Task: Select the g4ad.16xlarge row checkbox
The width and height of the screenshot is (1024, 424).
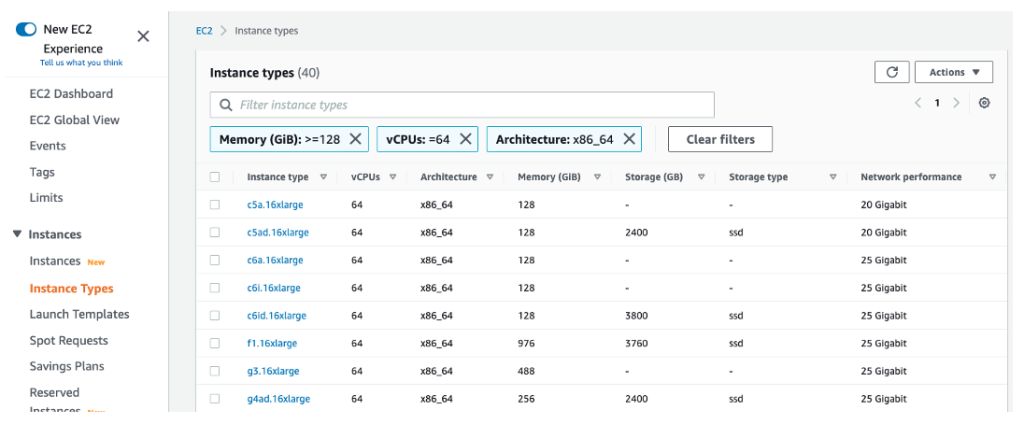Action: coord(215,399)
